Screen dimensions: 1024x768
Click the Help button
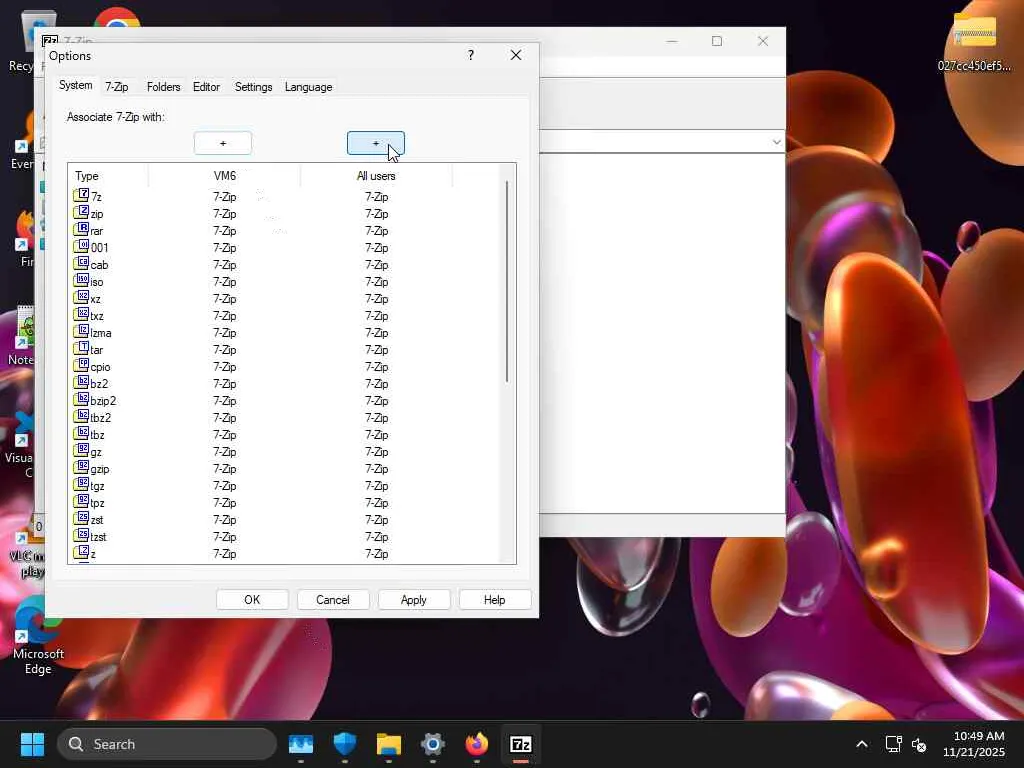coord(495,600)
